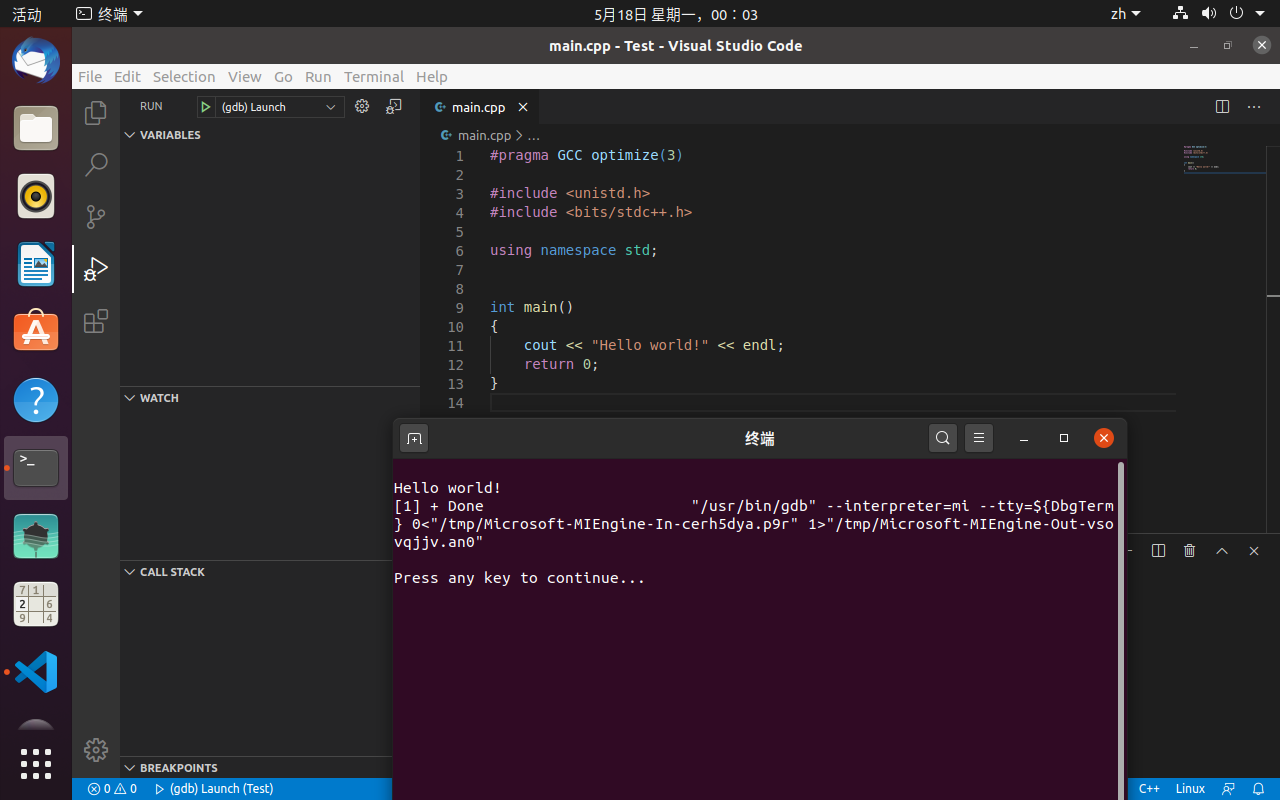1280x800 pixels.
Task: Change the C++ language mode in status bar
Action: click(1149, 789)
